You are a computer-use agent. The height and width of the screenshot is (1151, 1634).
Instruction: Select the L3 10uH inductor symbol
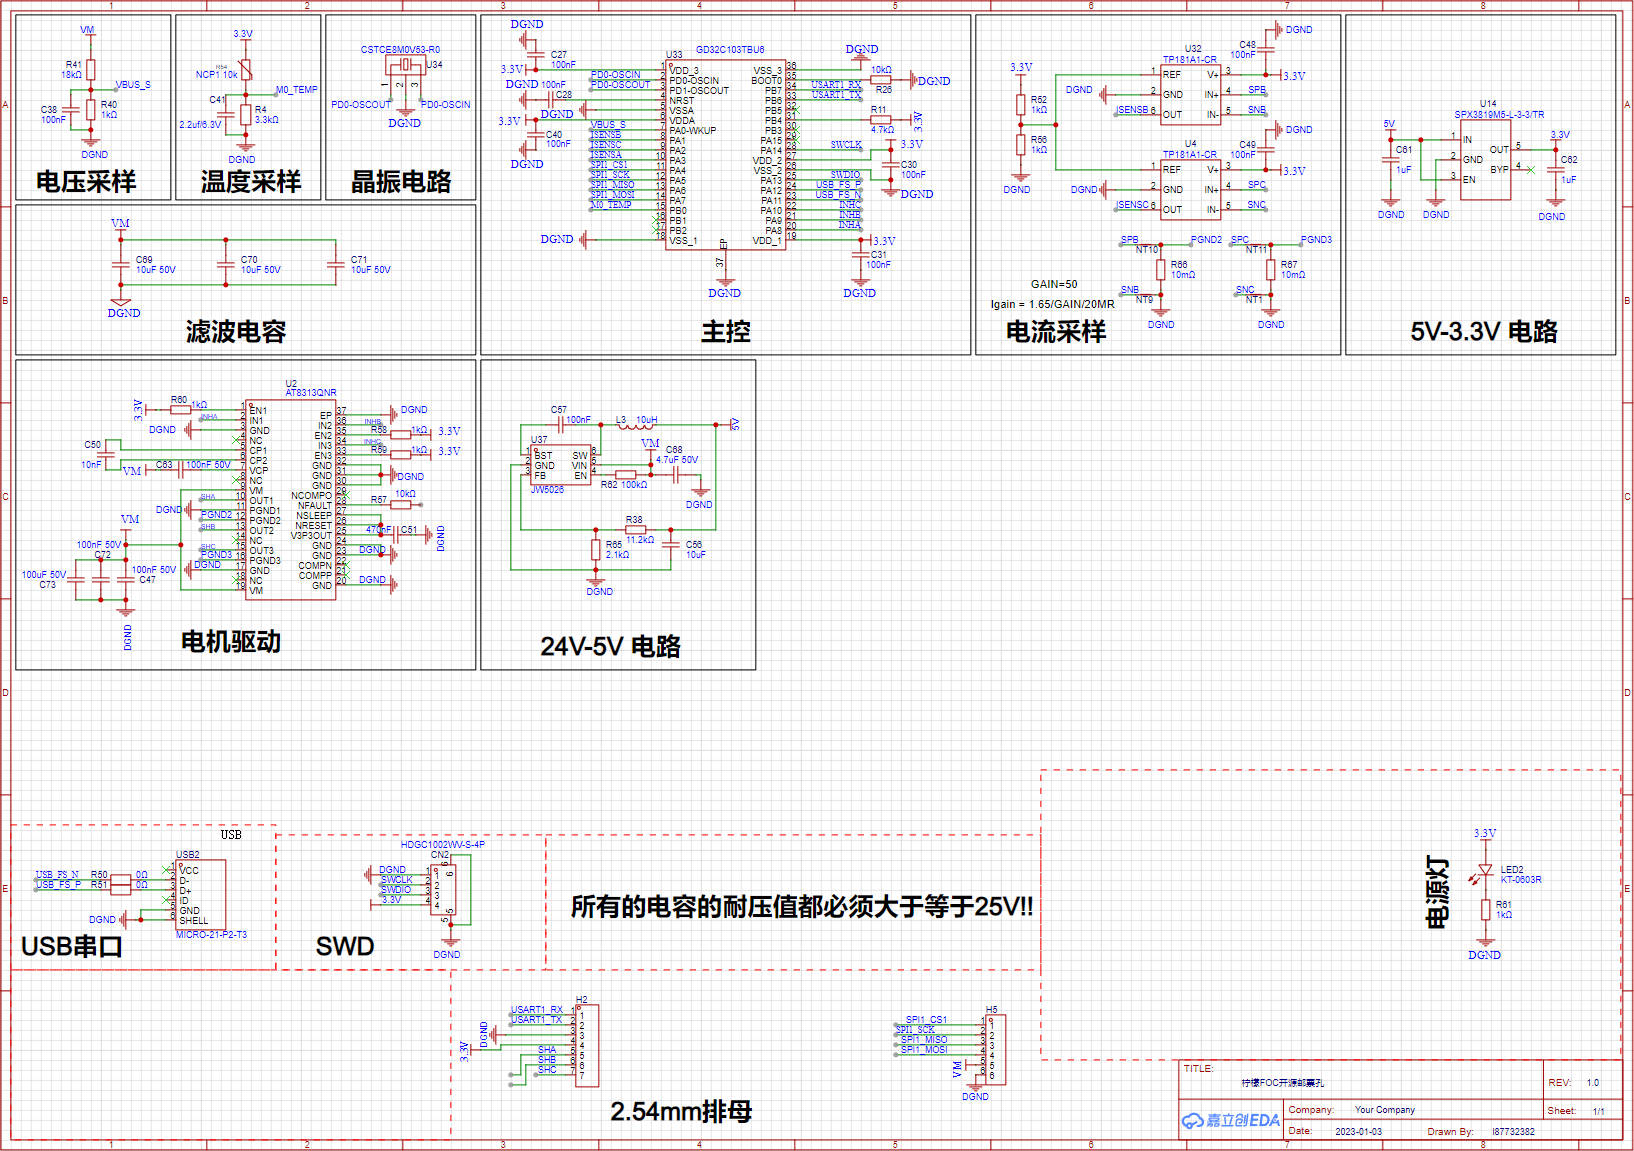634,426
